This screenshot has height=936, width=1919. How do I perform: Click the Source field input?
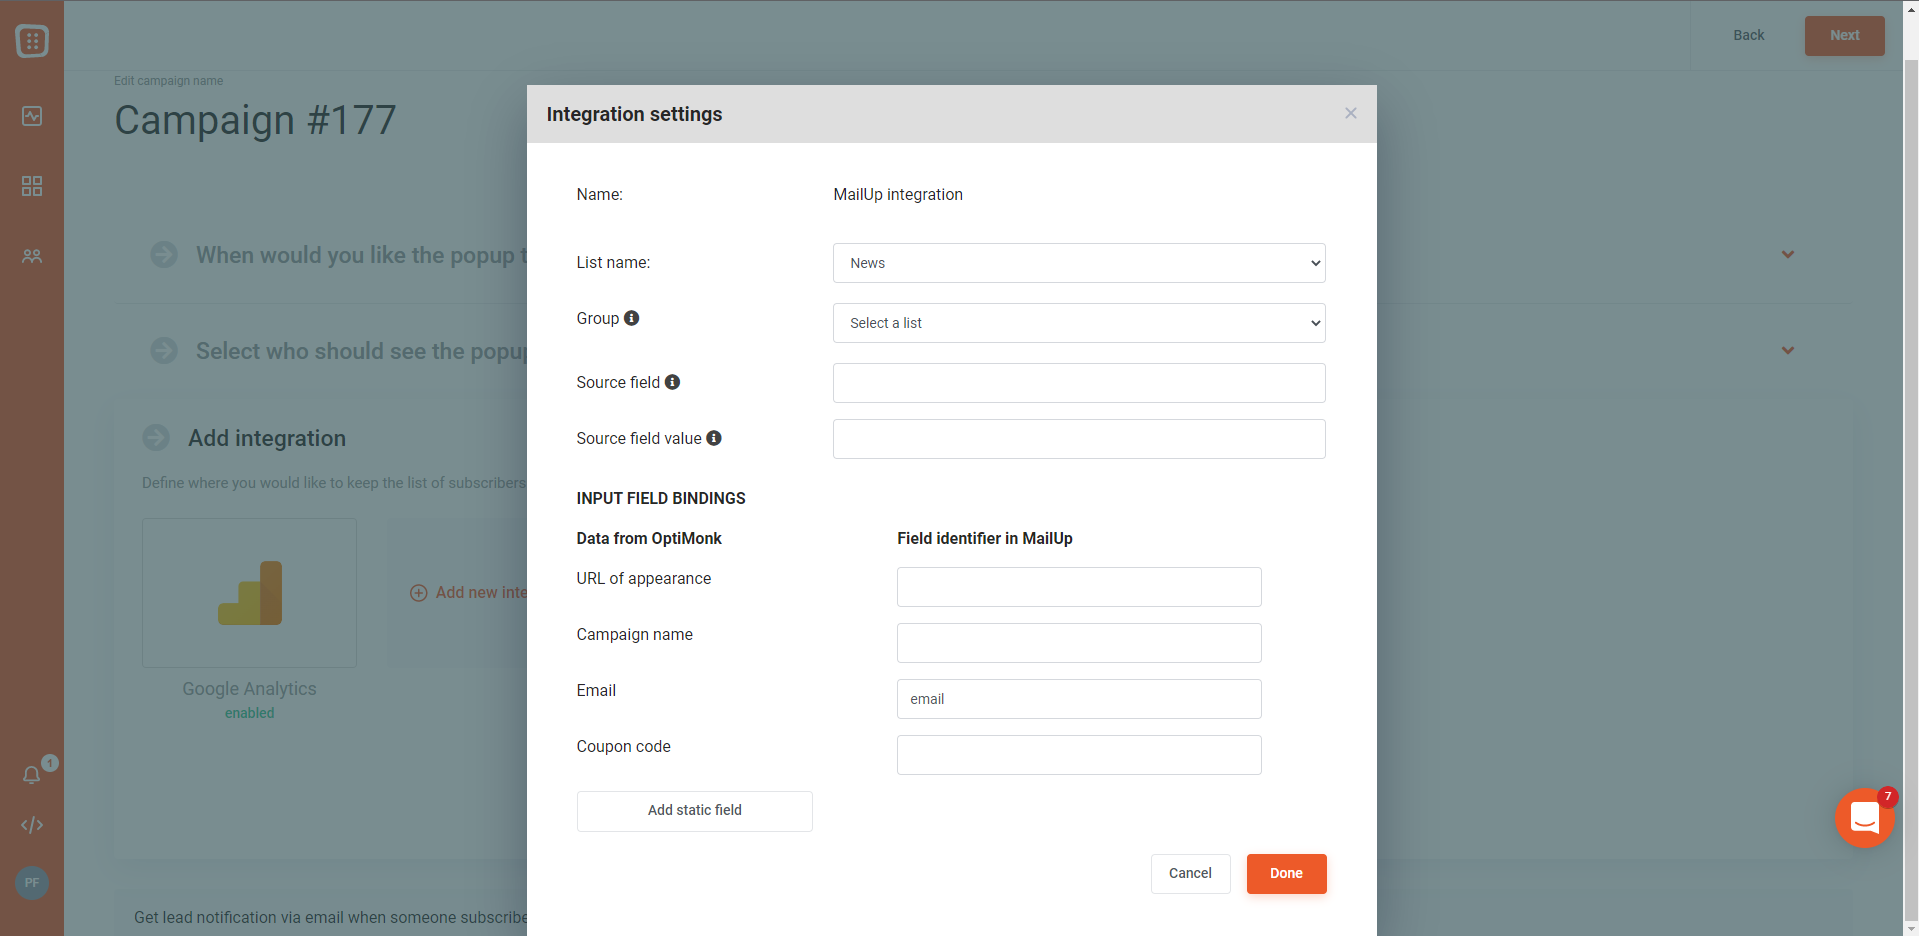click(x=1079, y=383)
